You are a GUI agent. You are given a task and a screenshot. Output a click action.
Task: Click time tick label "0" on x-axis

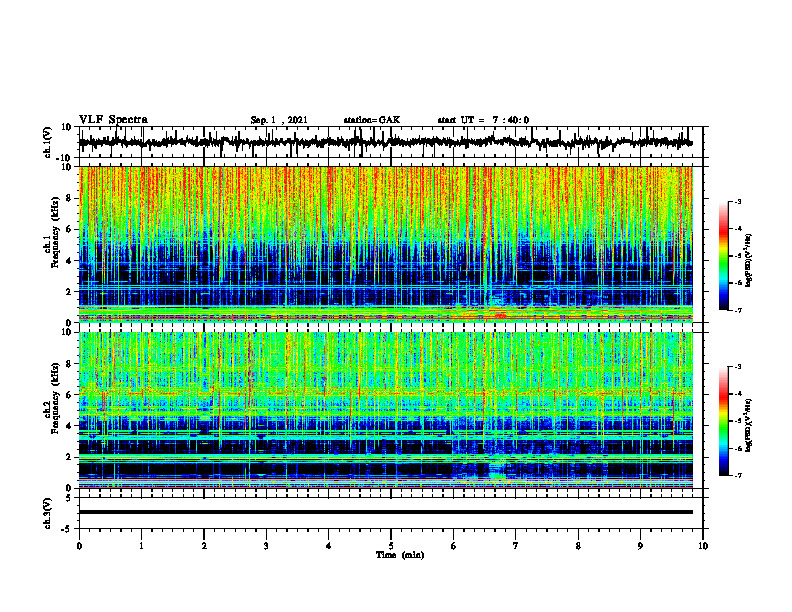pyautogui.click(x=79, y=546)
